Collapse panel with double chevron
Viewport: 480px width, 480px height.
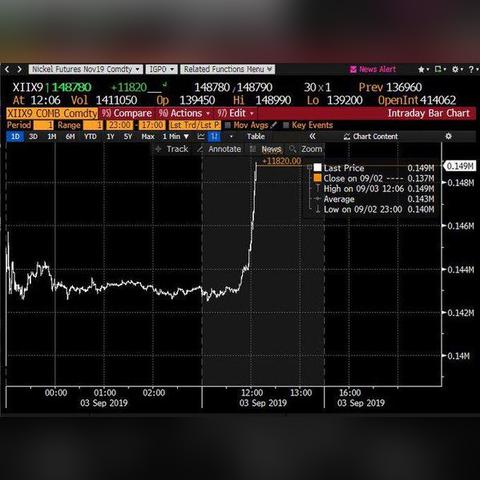coord(312,136)
